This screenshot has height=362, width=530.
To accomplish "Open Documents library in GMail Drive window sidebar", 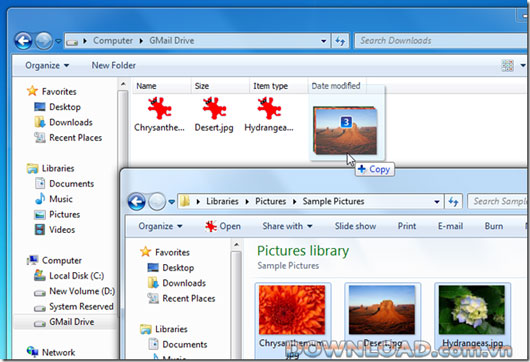I will [x=65, y=184].
